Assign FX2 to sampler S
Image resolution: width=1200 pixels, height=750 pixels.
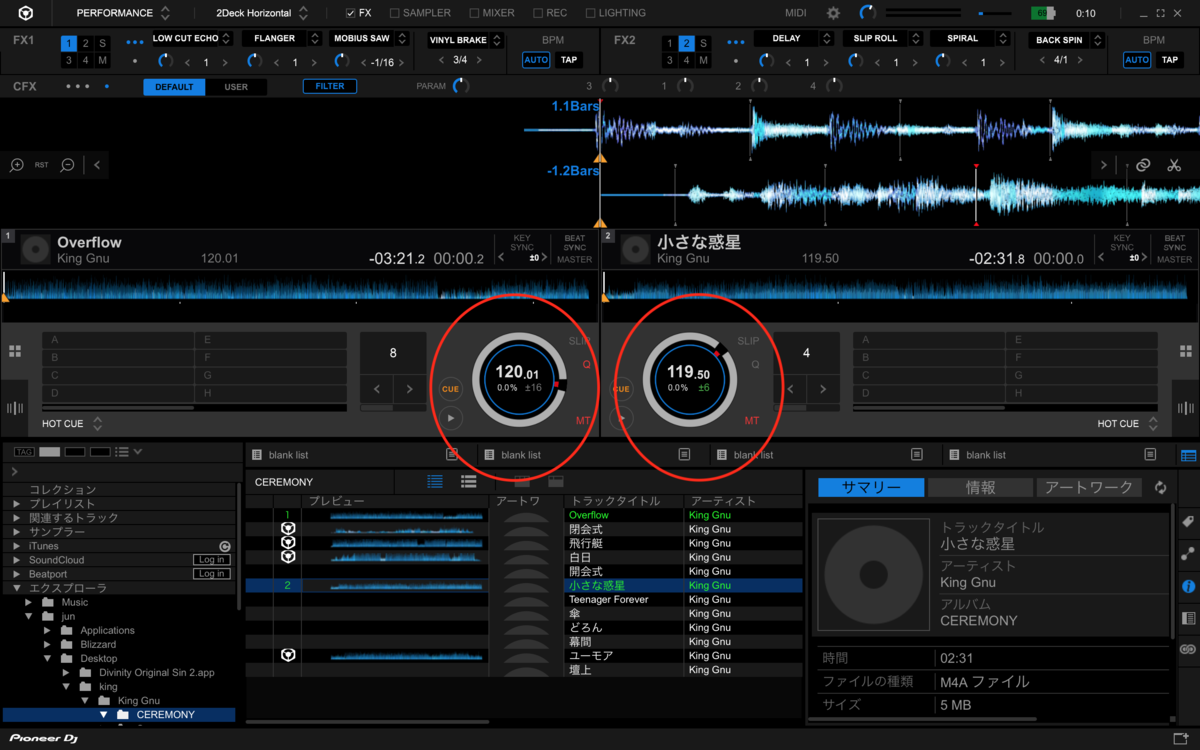tap(704, 43)
